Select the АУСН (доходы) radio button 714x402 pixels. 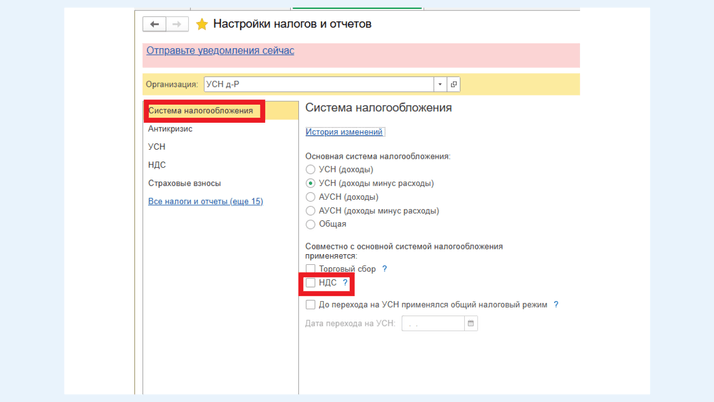coord(310,197)
